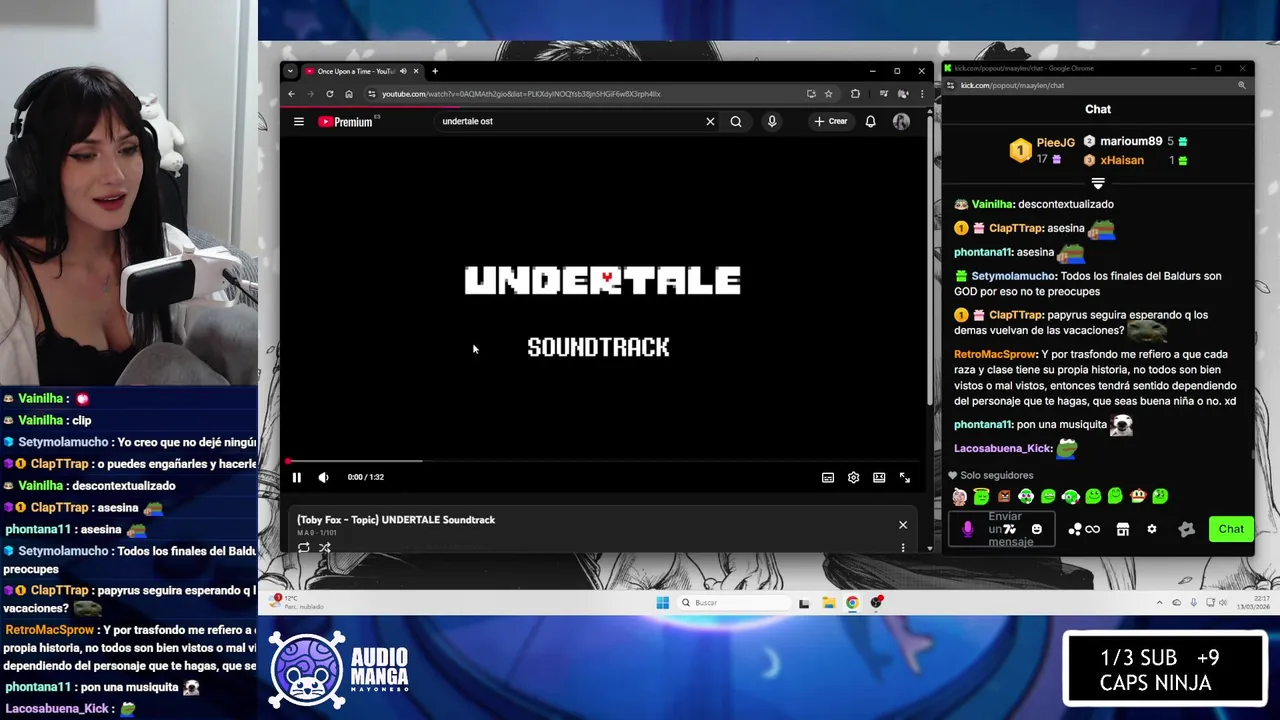Image resolution: width=1280 pixels, height=720 pixels.
Task: Open the emoji picker smiley face
Action: [x=1037, y=529]
